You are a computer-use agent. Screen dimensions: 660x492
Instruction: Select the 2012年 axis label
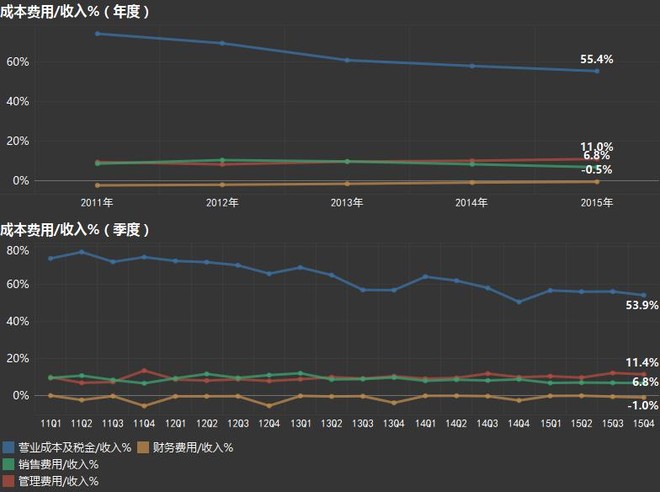(222, 203)
